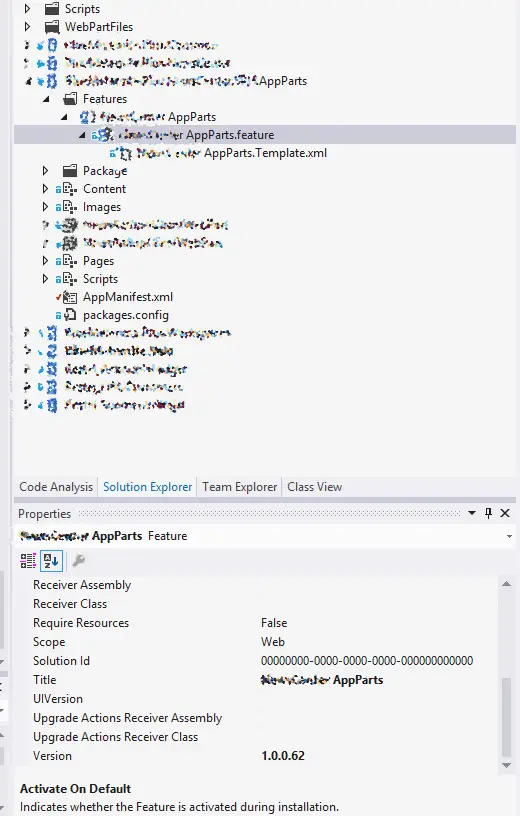Select the Images node label
Image resolution: width=520 pixels, height=816 pixels.
click(x=102, y=207)
